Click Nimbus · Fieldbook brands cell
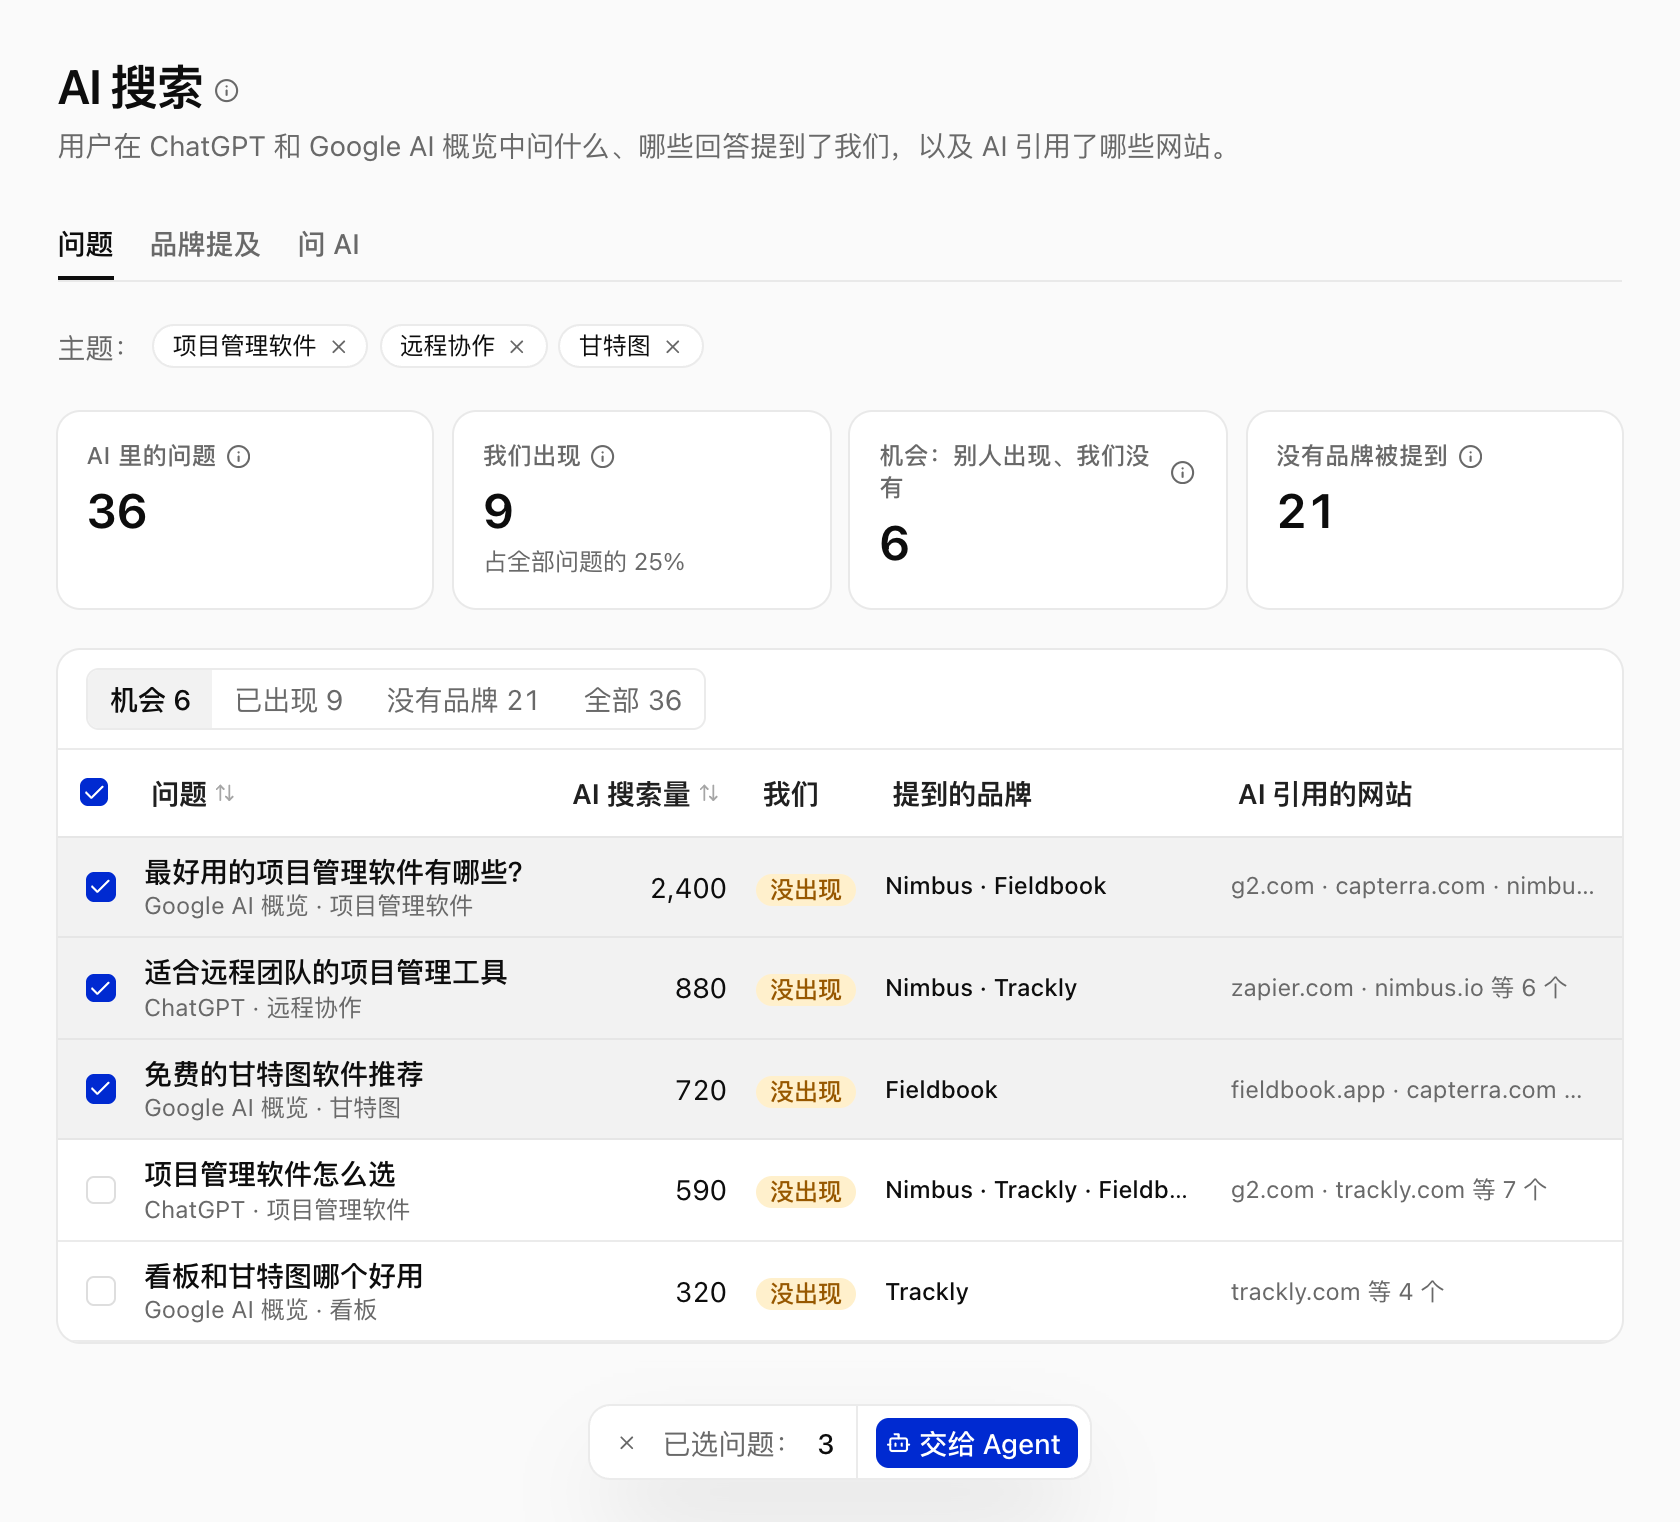Viewport: 1680px width, 1522px height. point(996,886)
